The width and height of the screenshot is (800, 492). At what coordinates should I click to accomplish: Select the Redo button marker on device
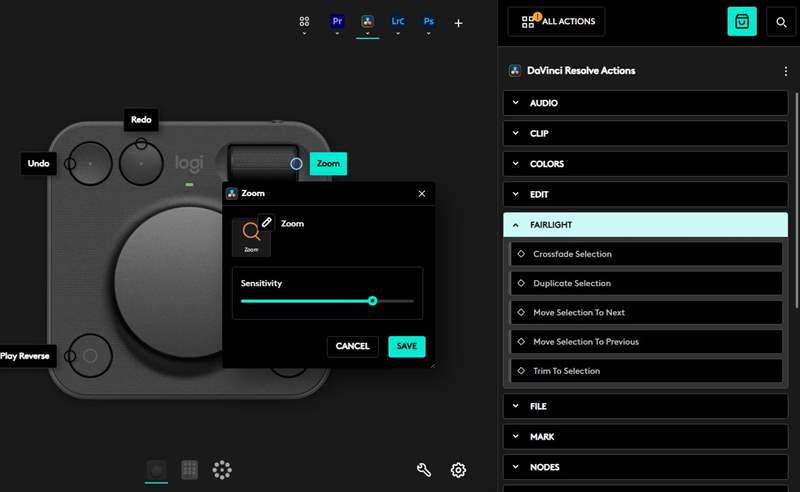(x=141, y=143)
